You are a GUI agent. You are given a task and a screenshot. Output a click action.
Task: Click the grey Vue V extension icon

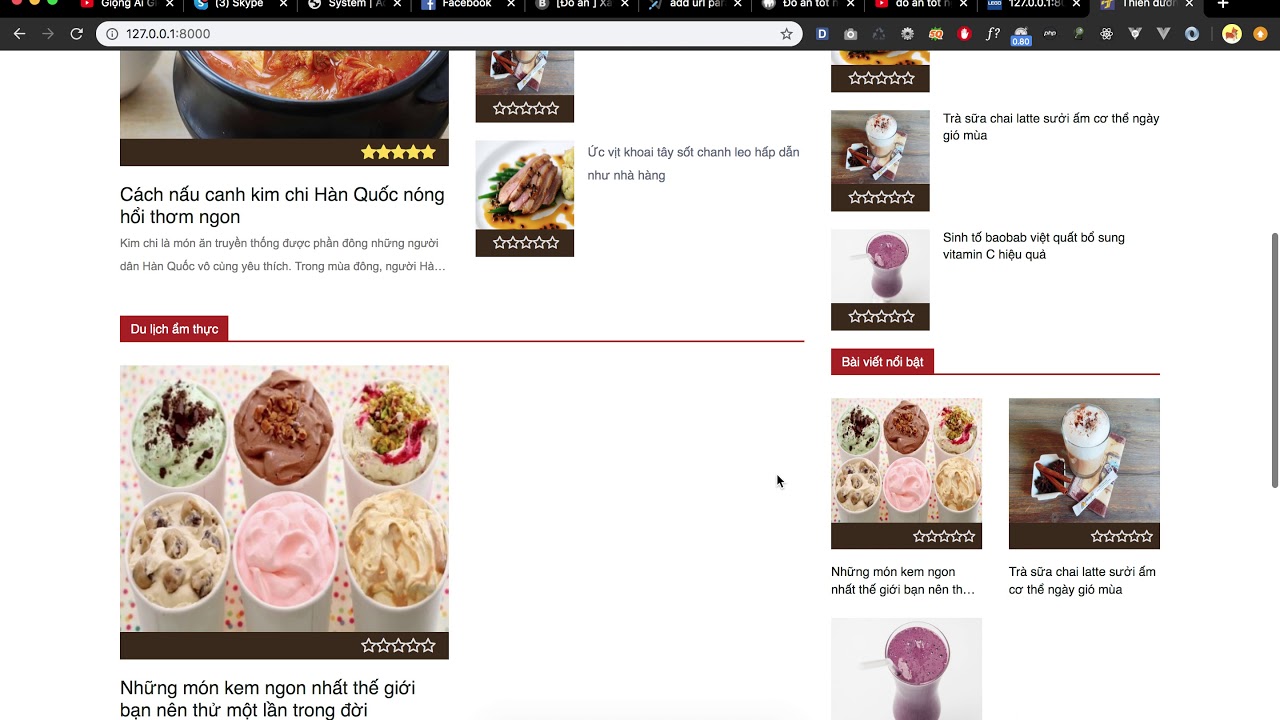(1163, 34)
